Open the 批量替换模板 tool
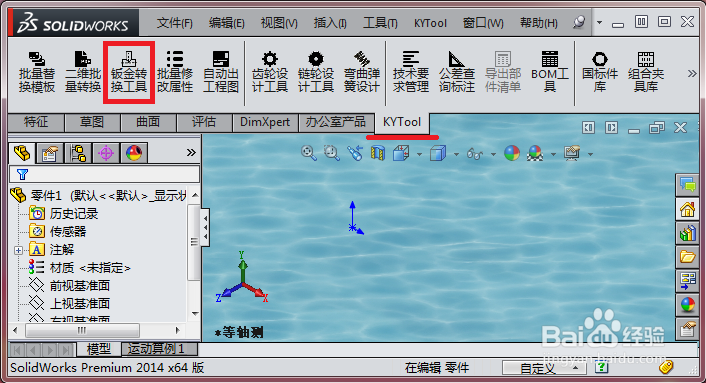Image resolution: width=706 pixels, height=383 pixels. [37, 72]
